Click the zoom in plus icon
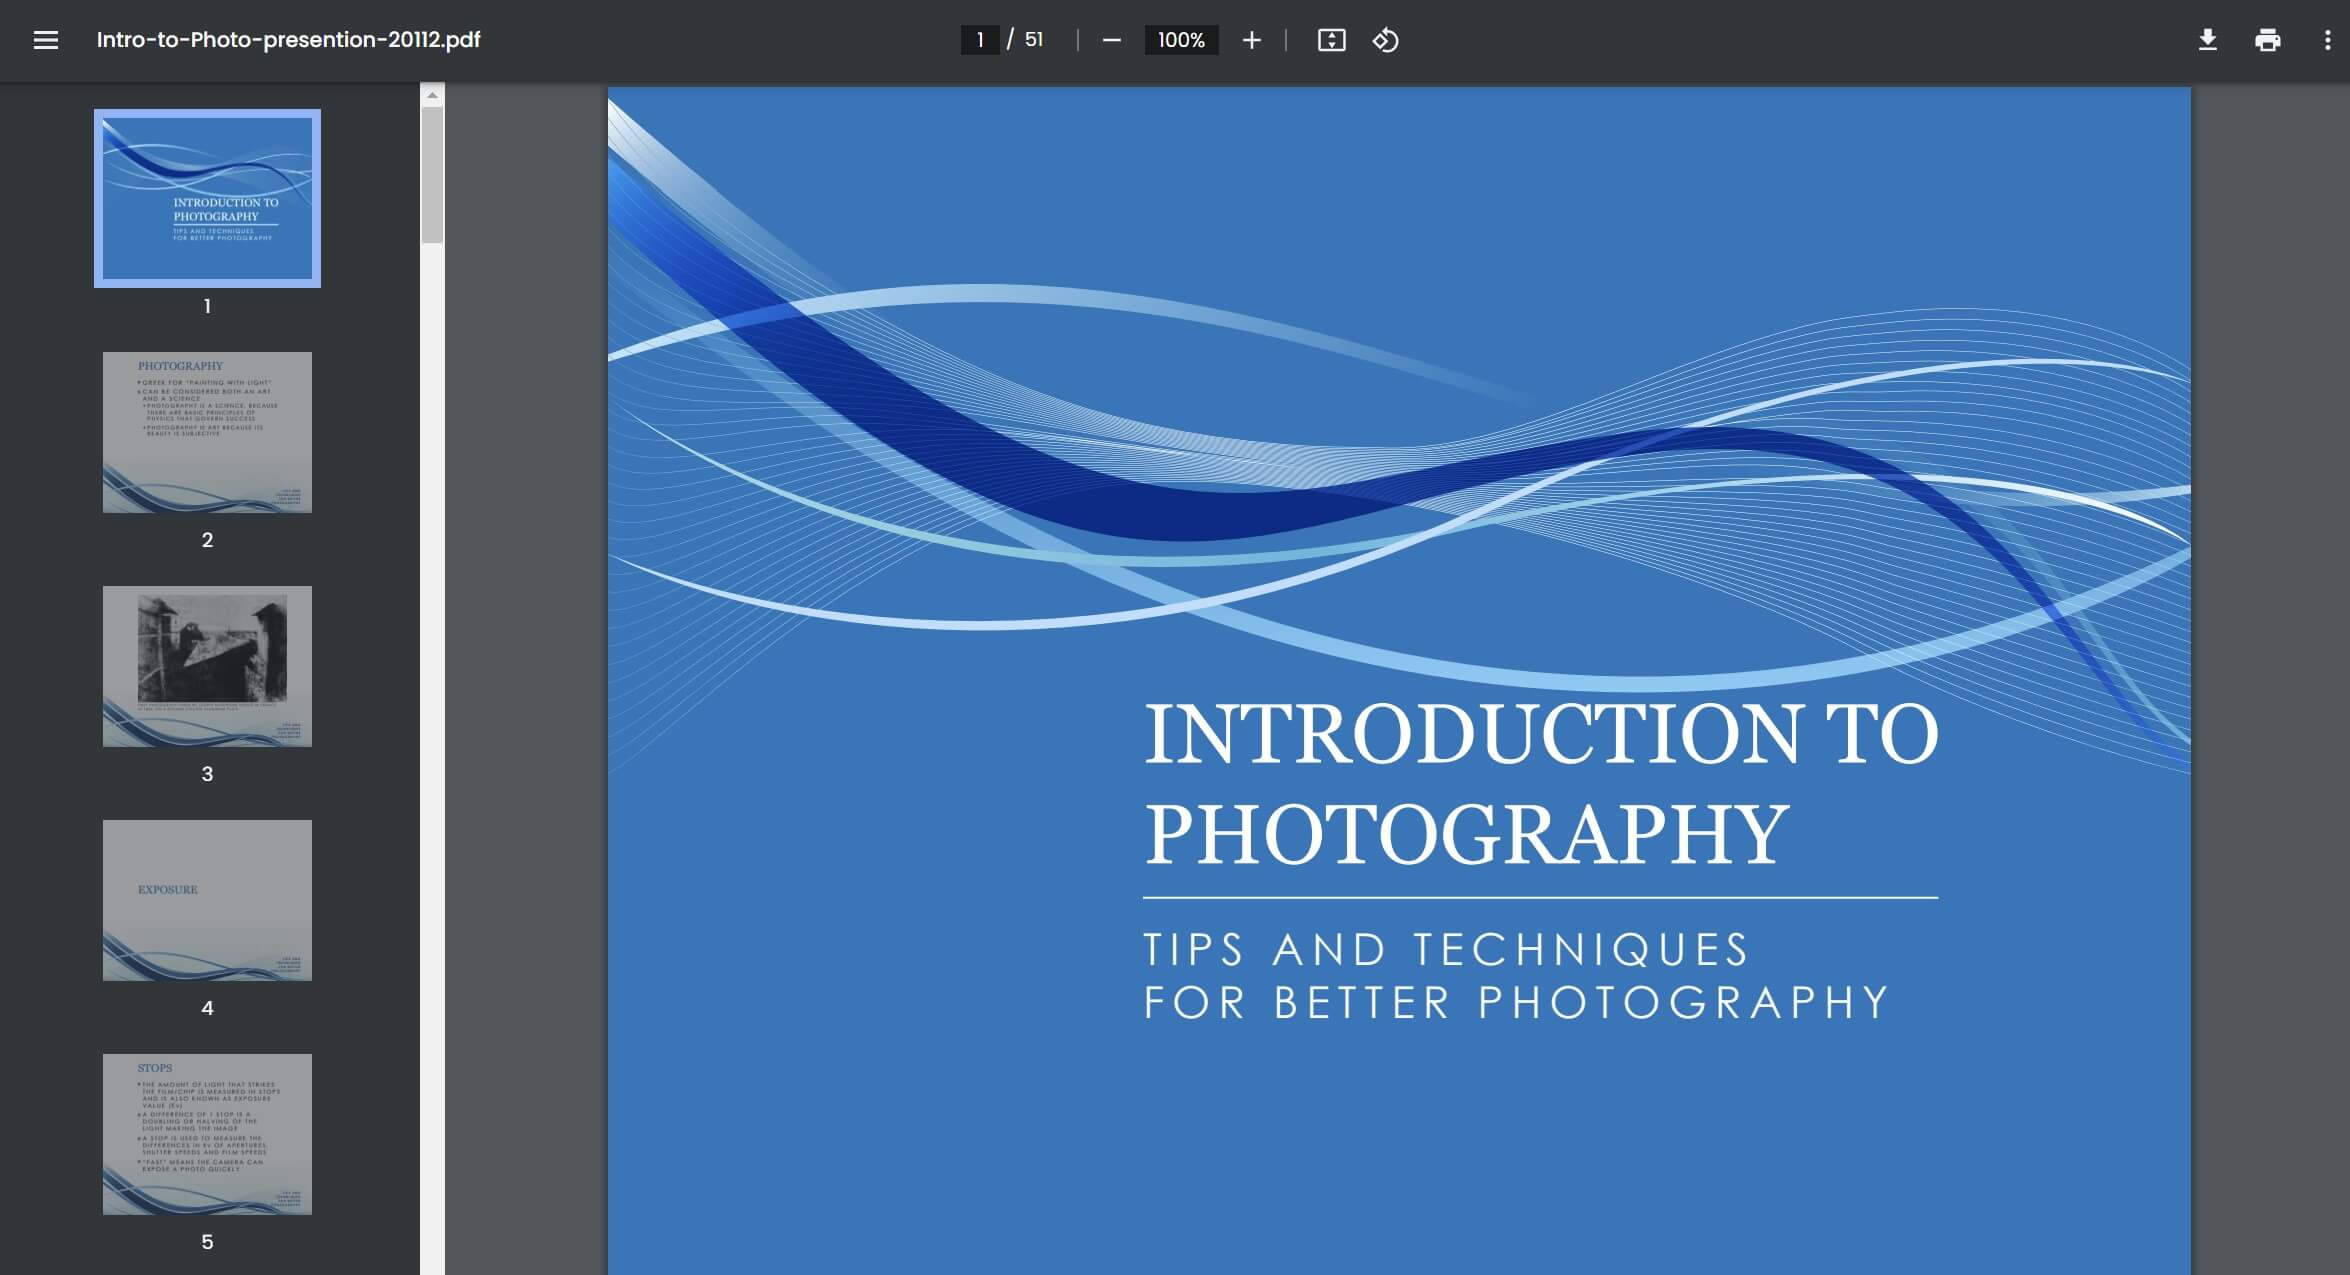Screen dimensions: 2350x1275 (x=1251, y=40)
